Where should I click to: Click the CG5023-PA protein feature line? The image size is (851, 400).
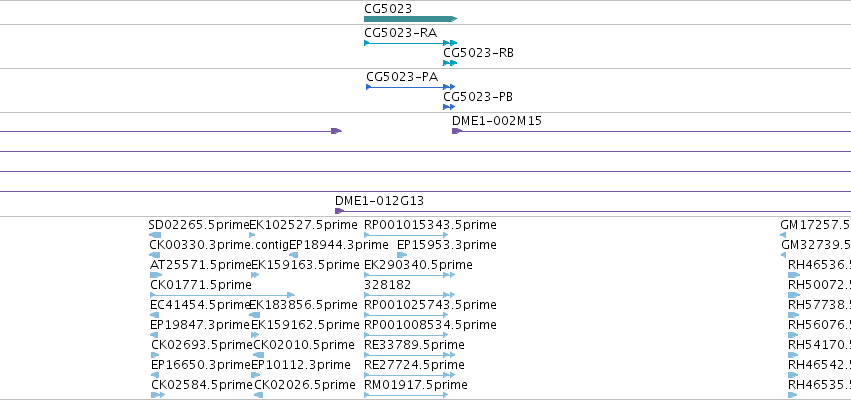click(x=410, y=87)
